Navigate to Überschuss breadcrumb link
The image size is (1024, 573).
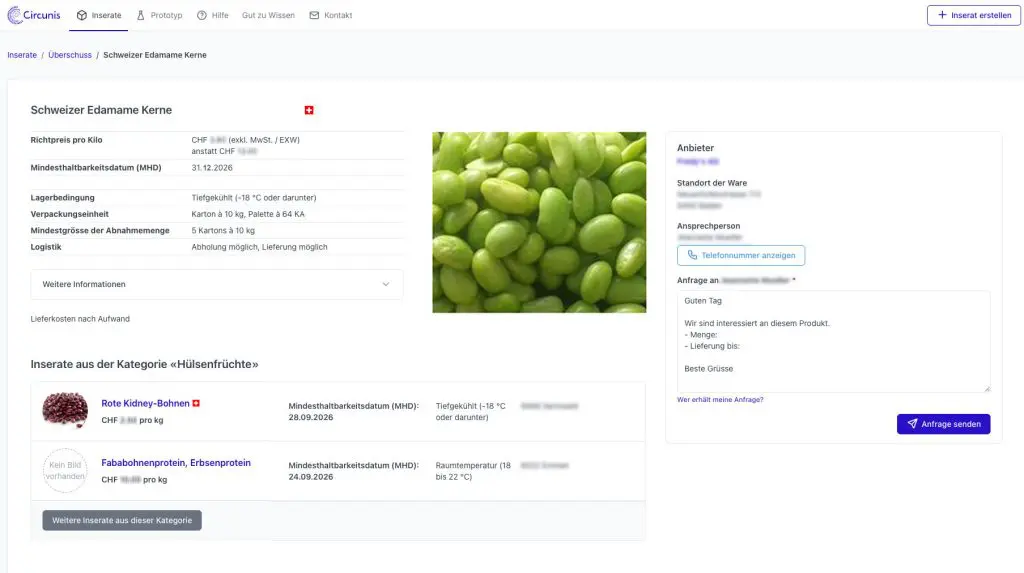point(70,55)
